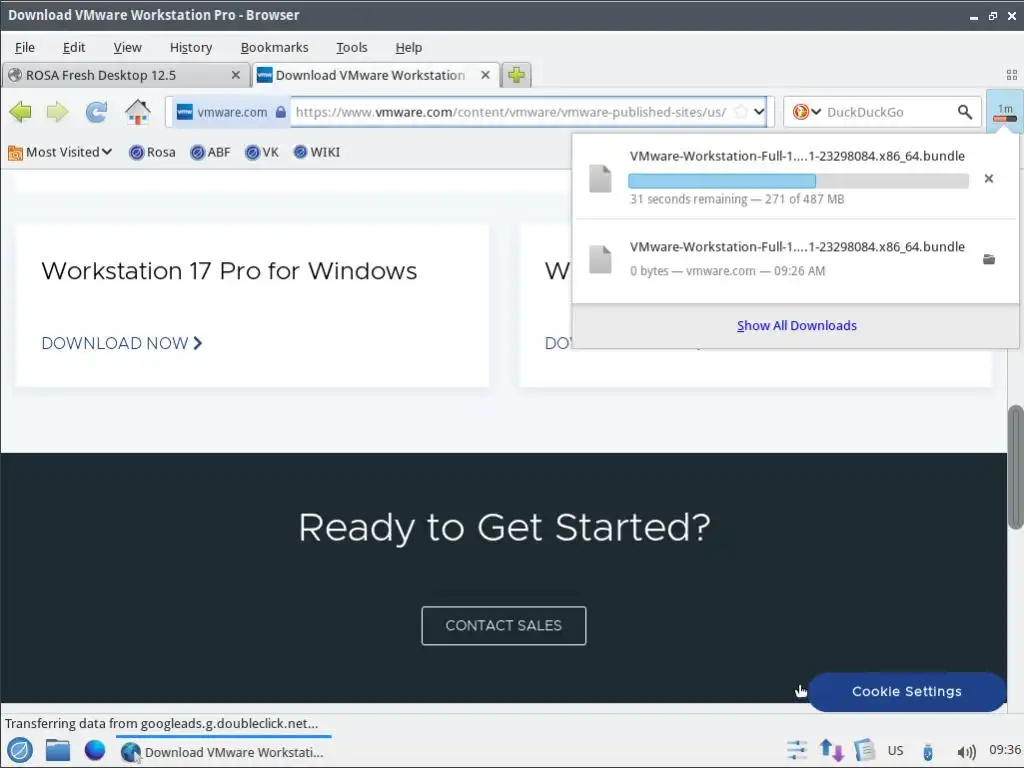The image size is (1024, 768).
Task: Open the History menu
Action: pos(191,48)
